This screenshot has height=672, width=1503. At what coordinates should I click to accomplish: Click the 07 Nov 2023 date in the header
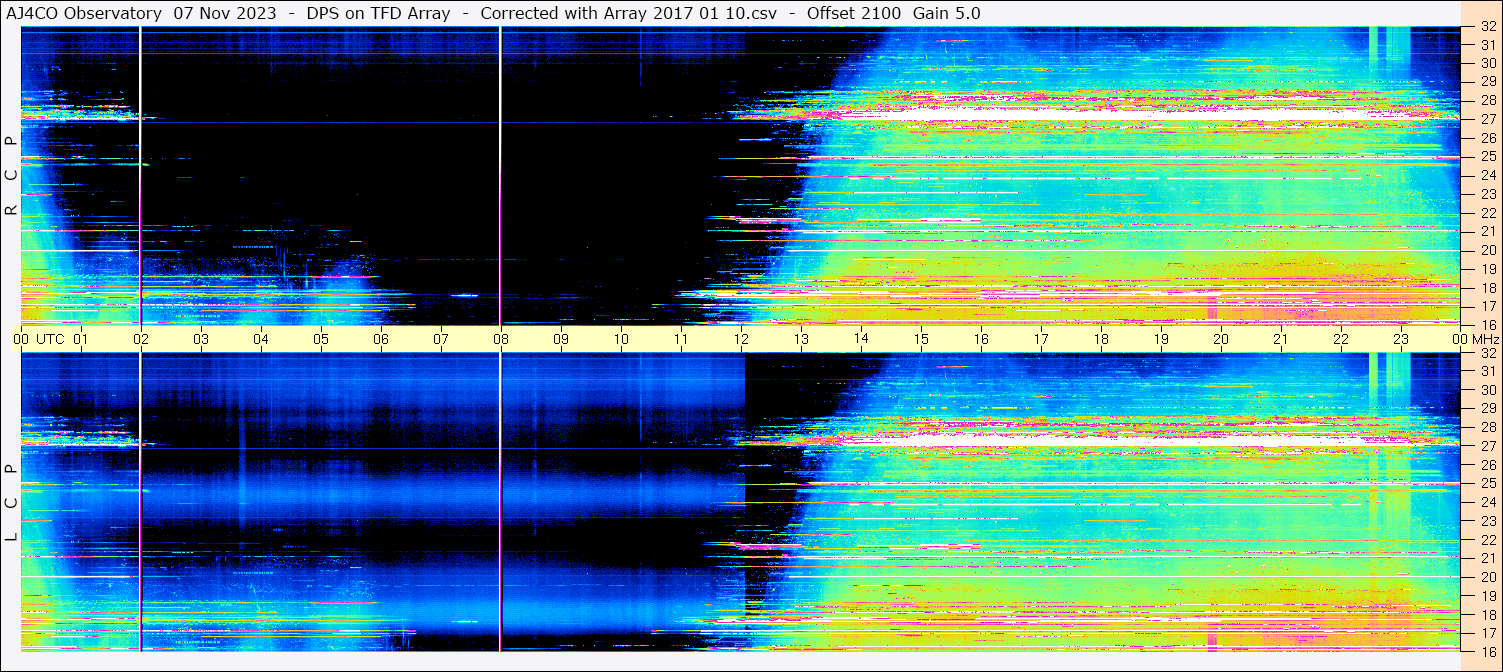225,13
